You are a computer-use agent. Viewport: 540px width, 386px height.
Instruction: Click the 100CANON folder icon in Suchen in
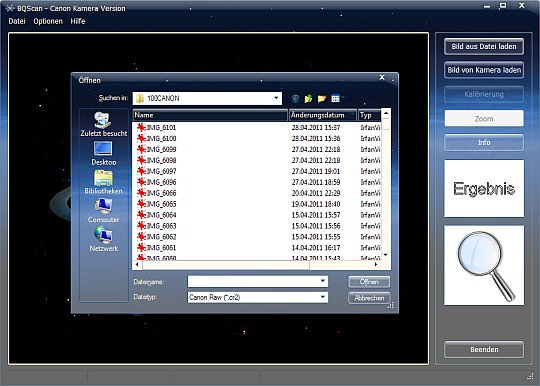pyautogui.click(x=140, y=98)
